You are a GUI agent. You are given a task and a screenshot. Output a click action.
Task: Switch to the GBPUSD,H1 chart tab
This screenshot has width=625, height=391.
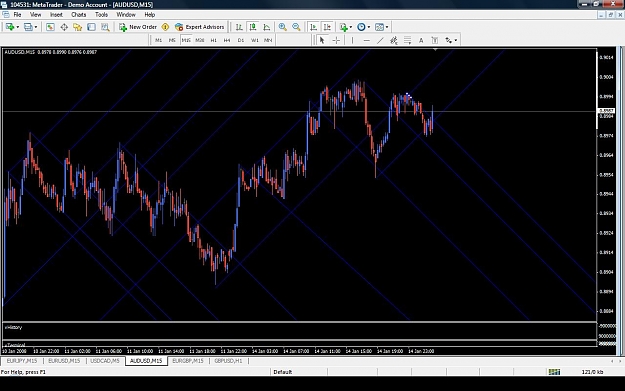(x=228, y=361)
